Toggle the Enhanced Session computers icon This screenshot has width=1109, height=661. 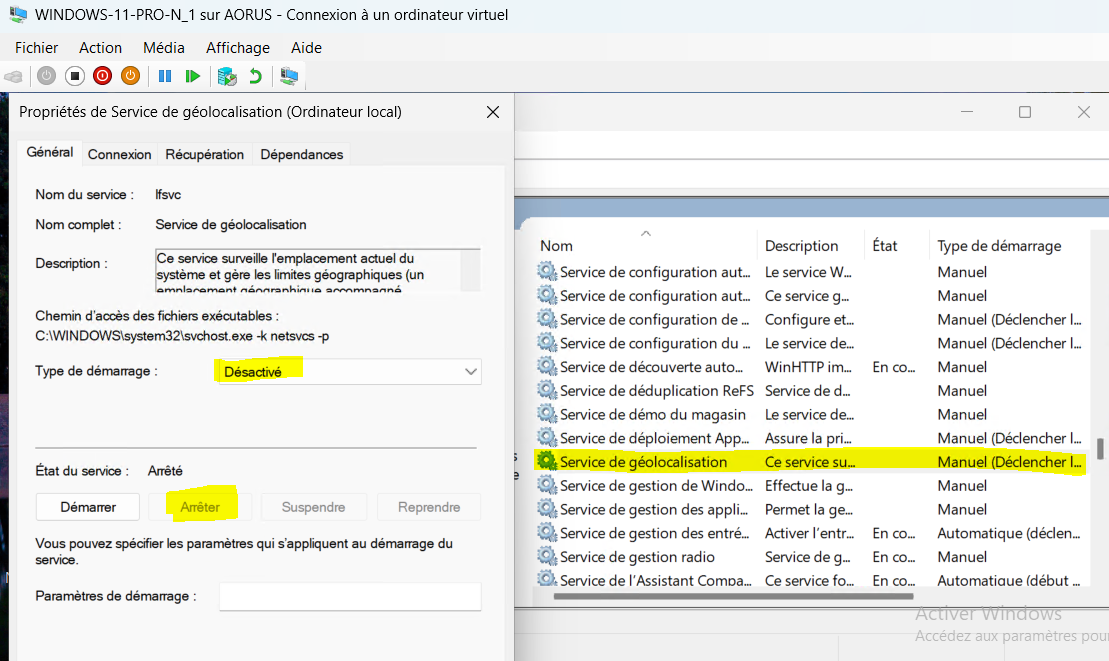tap(289, 76)
